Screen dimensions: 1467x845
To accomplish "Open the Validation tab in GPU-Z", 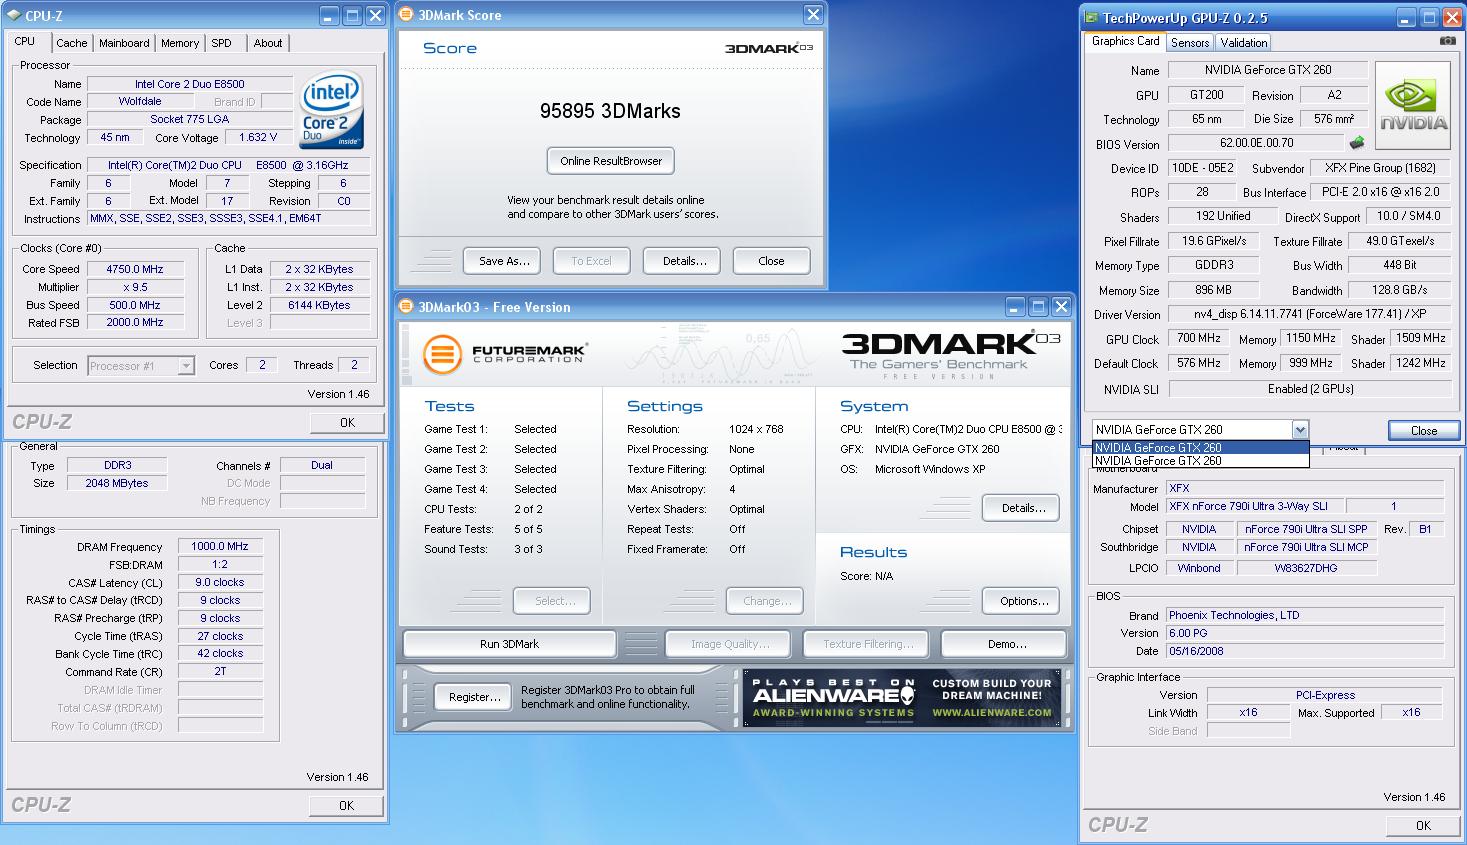I will point(1244,42).
